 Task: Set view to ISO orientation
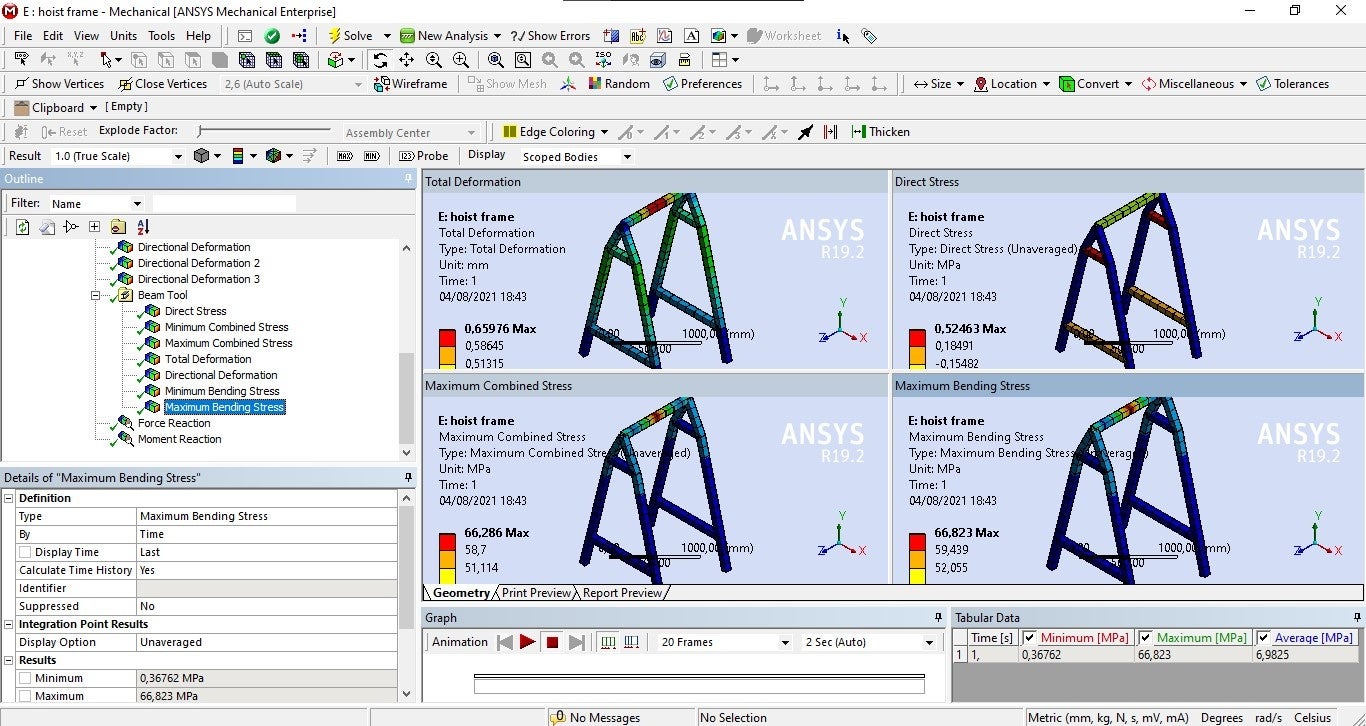[x=603, y=60]
